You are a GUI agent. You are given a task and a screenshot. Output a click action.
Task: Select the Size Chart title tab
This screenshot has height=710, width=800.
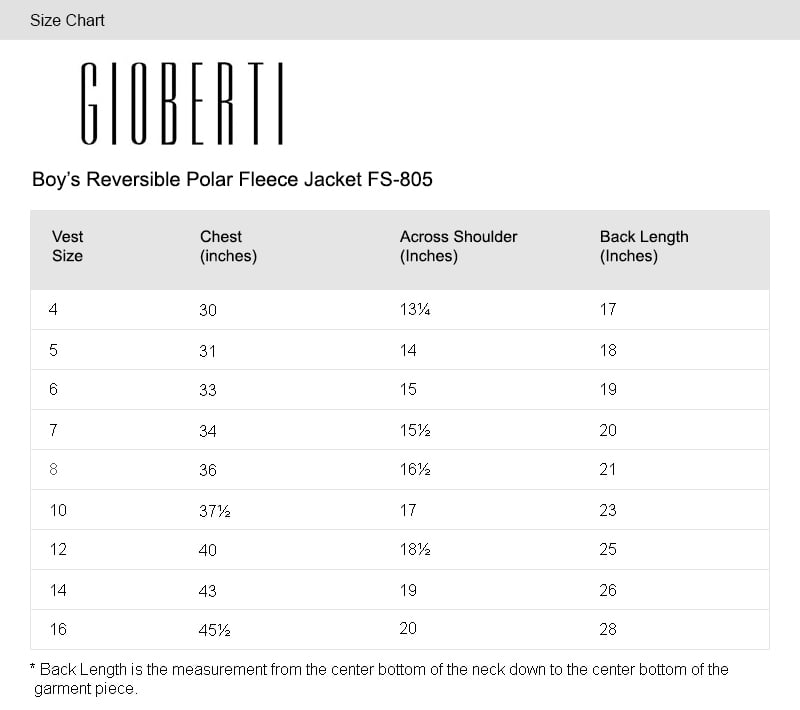[67, 20]
